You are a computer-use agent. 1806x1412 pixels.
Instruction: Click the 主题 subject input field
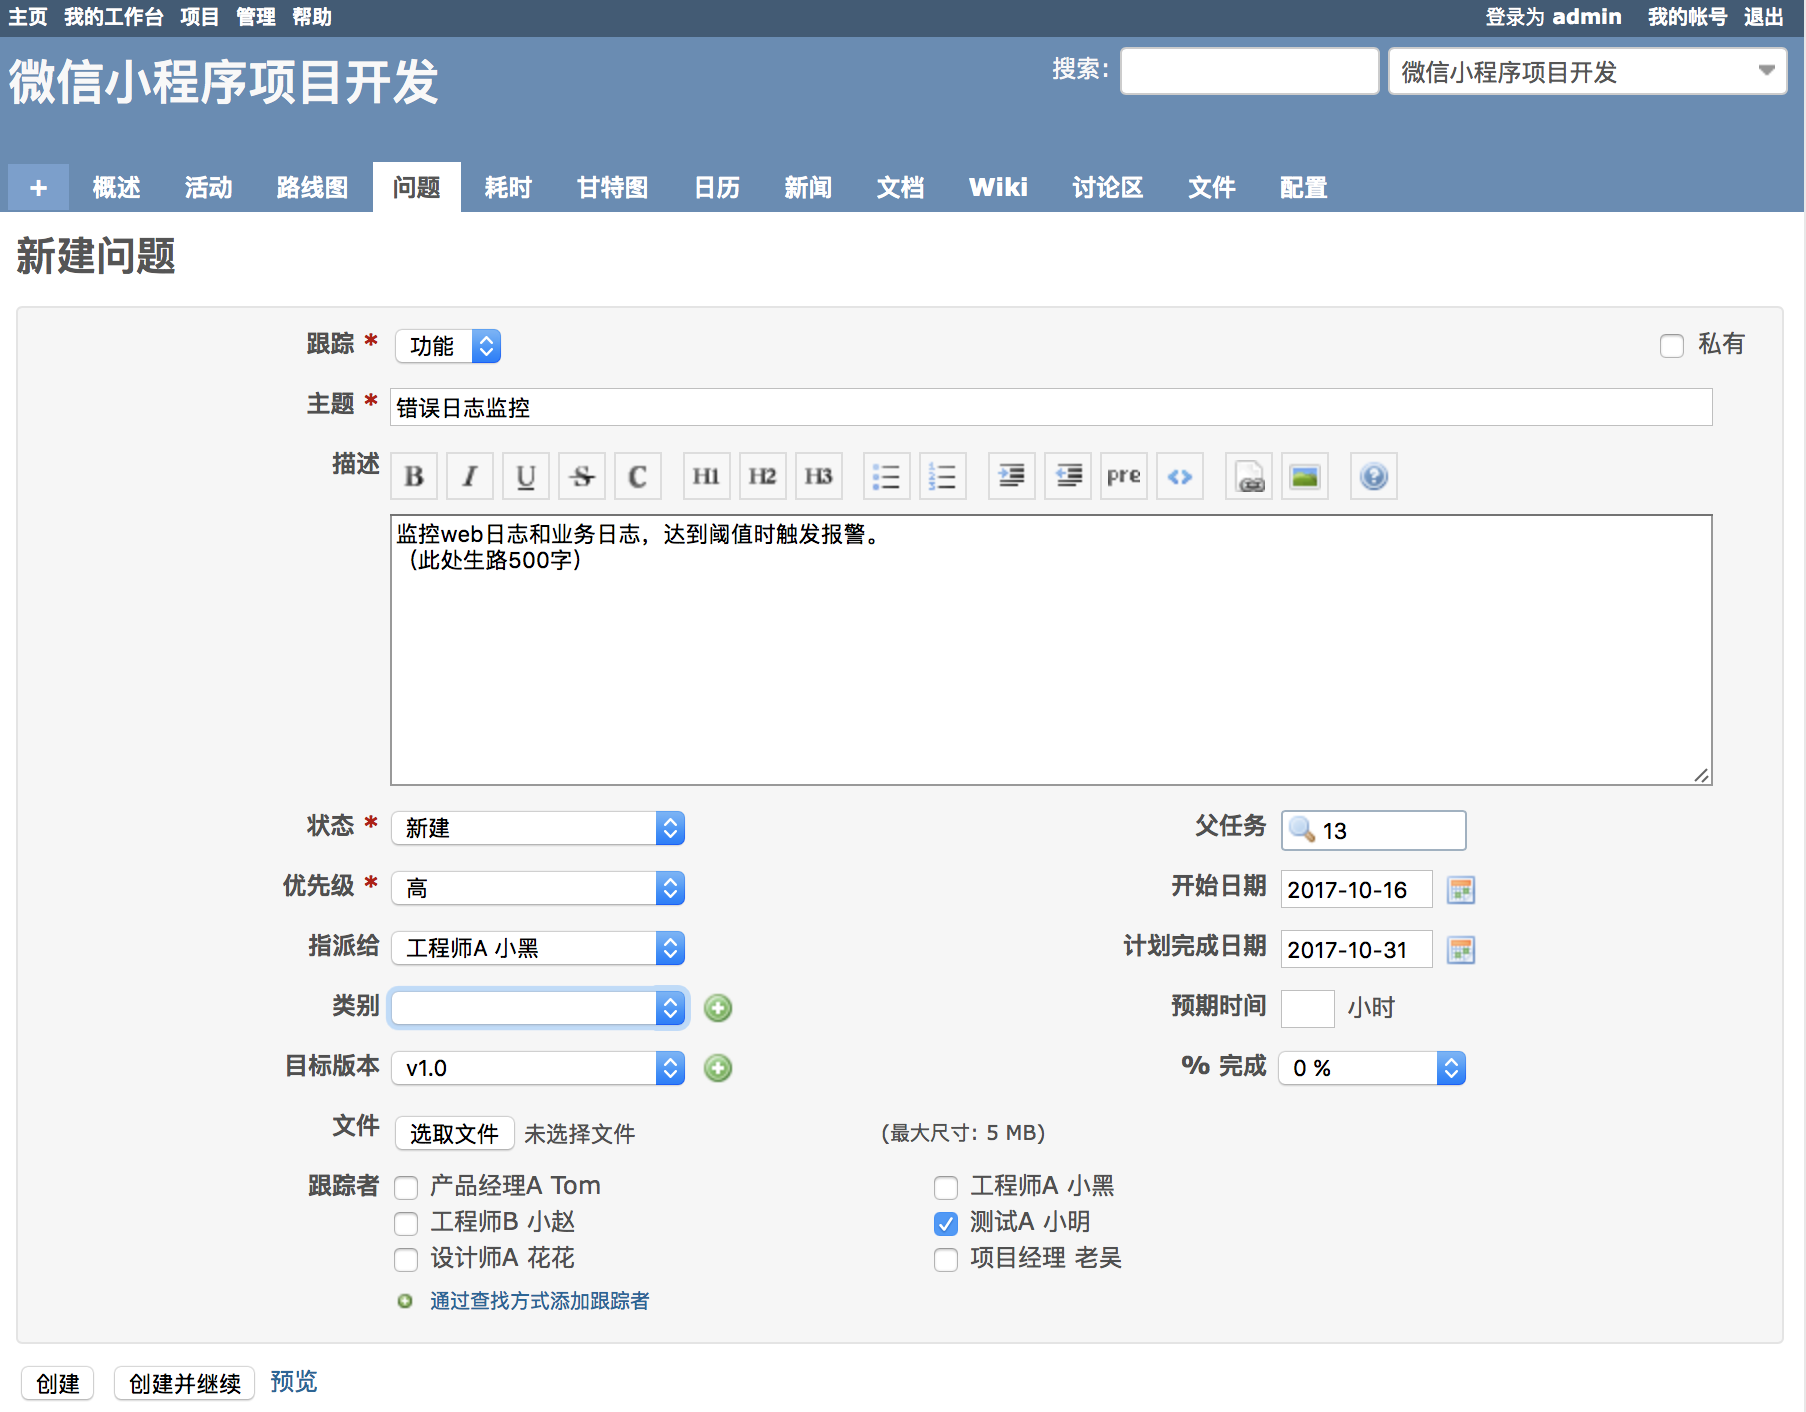[x=1050, y=408]
